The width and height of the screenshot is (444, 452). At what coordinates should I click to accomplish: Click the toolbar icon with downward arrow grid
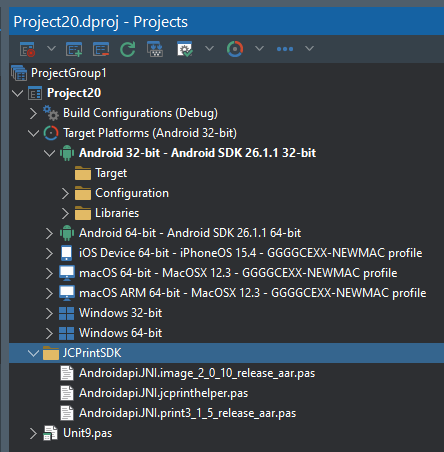(x=155, y=49)
